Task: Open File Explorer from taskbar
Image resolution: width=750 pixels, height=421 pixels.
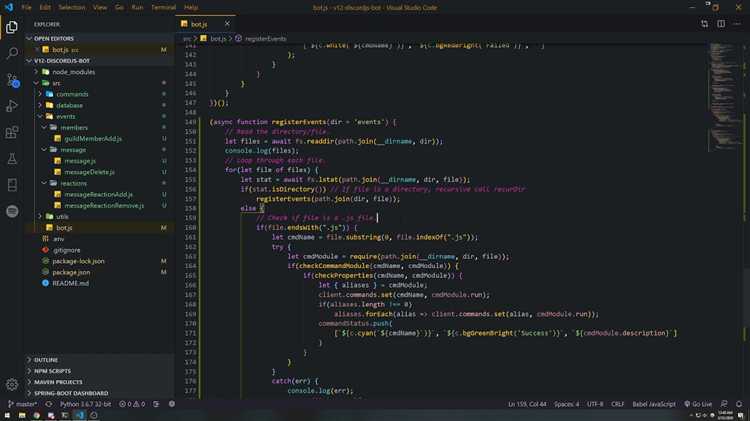Action: [x=22, y=415]
